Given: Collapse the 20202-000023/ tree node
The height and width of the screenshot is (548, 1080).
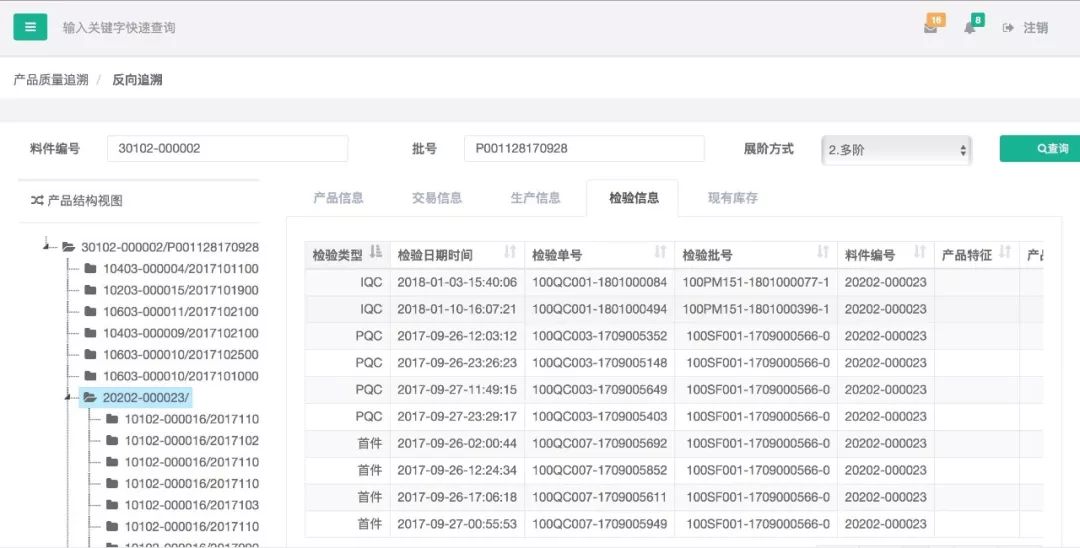Looking at the screenshot, I should click(69, 397).
